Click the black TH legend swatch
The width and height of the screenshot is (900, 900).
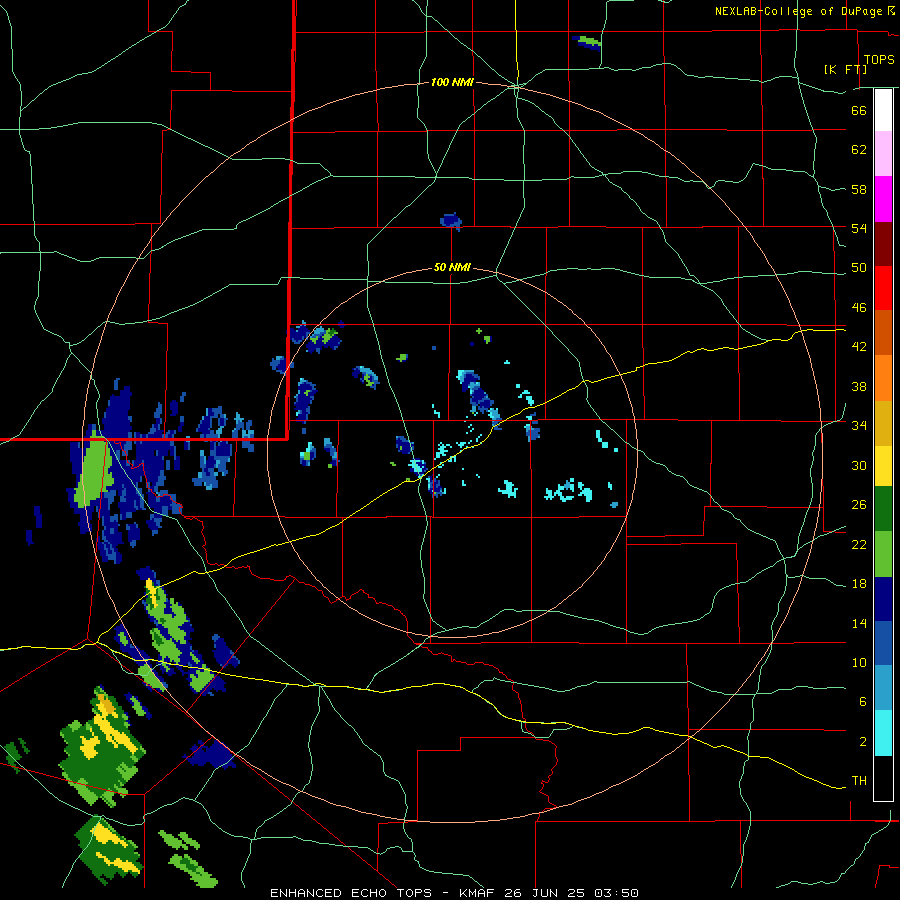883,778
